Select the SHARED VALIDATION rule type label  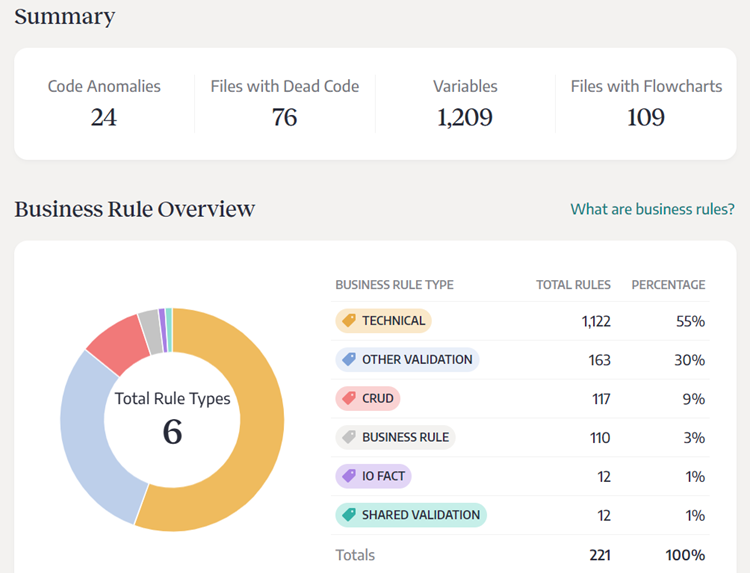click(411, 515)
